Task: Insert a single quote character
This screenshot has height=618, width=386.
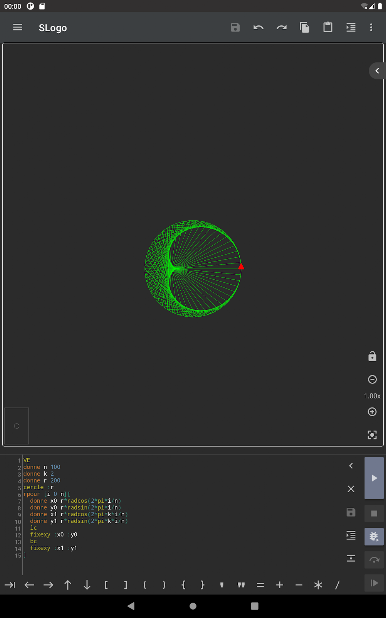Action: (222, 585)
